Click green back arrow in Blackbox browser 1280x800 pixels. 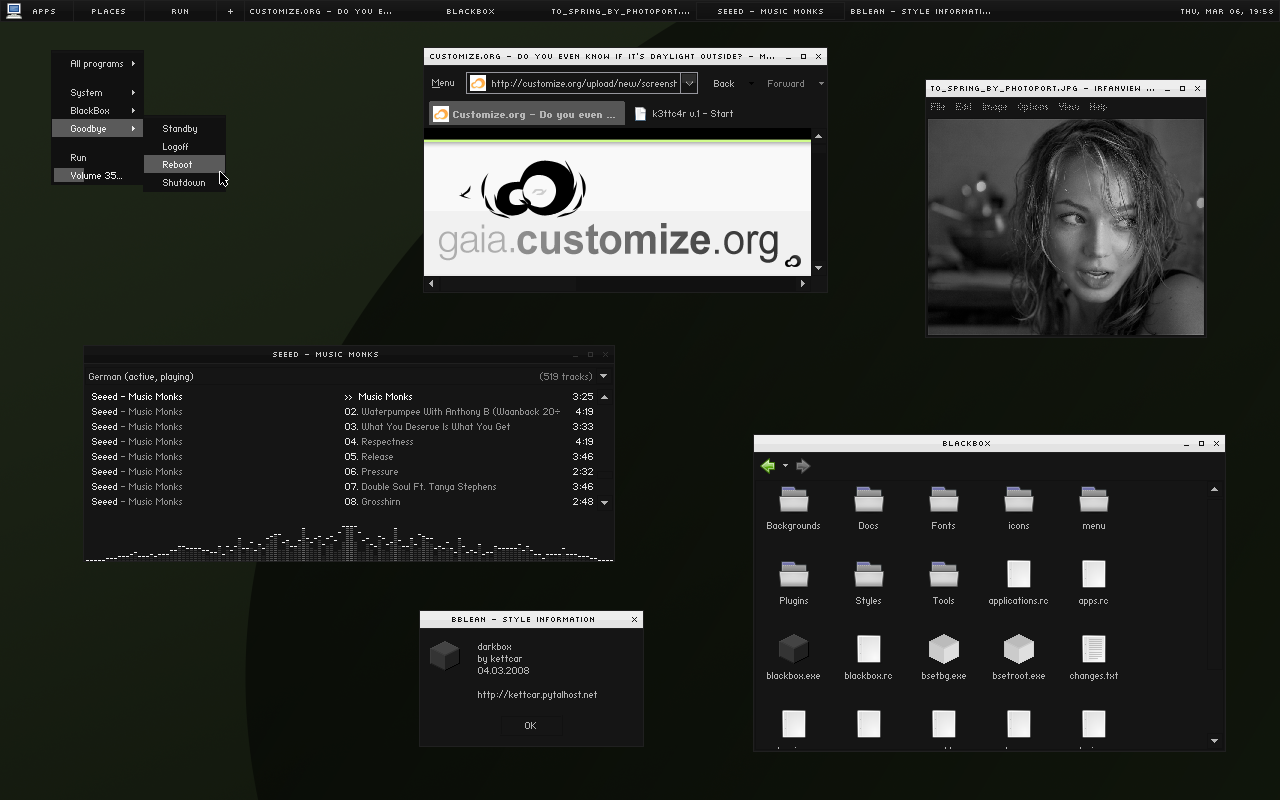[x=768, y=466]
